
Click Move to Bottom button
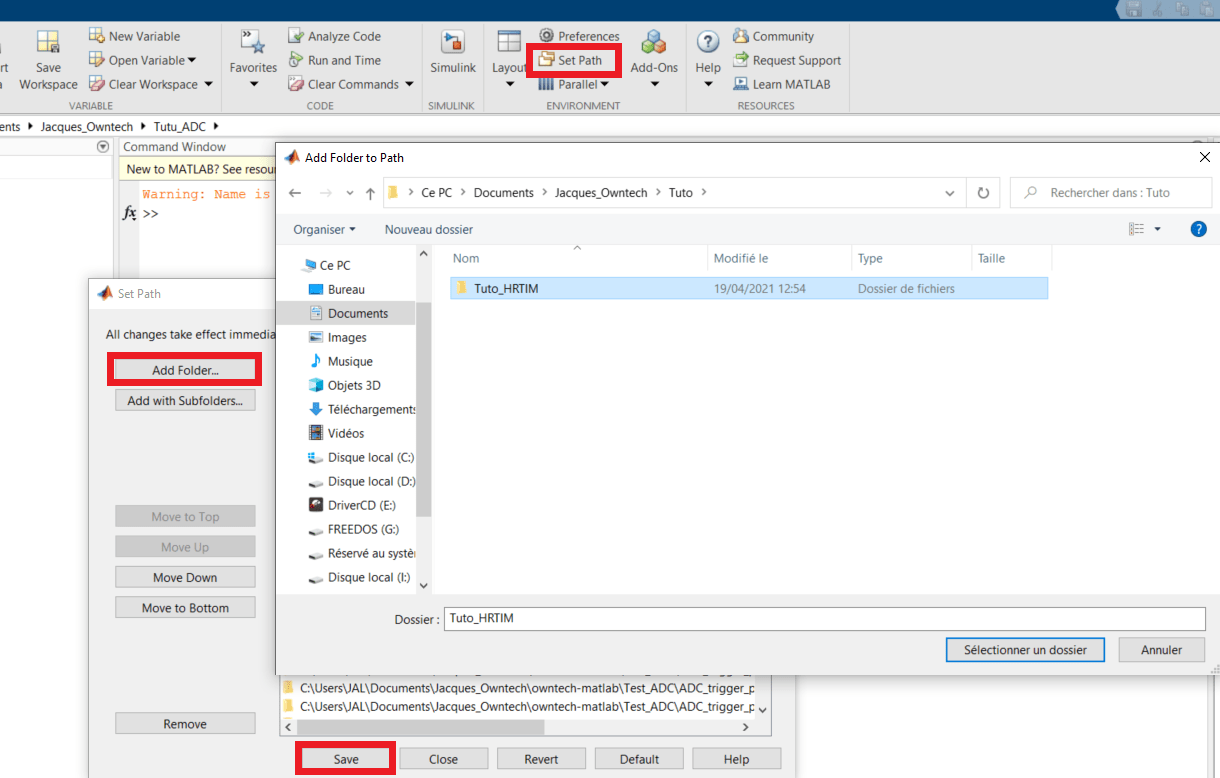click(185, 608)
